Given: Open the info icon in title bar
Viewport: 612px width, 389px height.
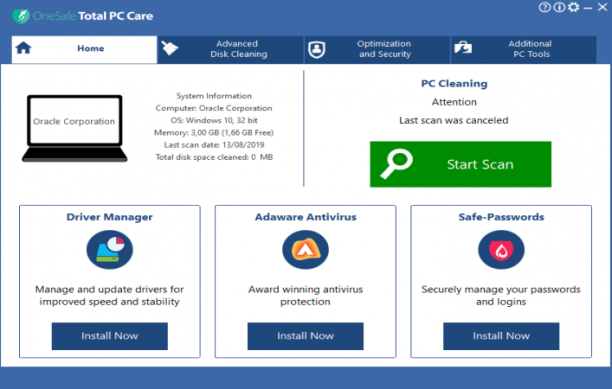Looking at the screenshot, I should pyautogui.click(x=559, y=7).
